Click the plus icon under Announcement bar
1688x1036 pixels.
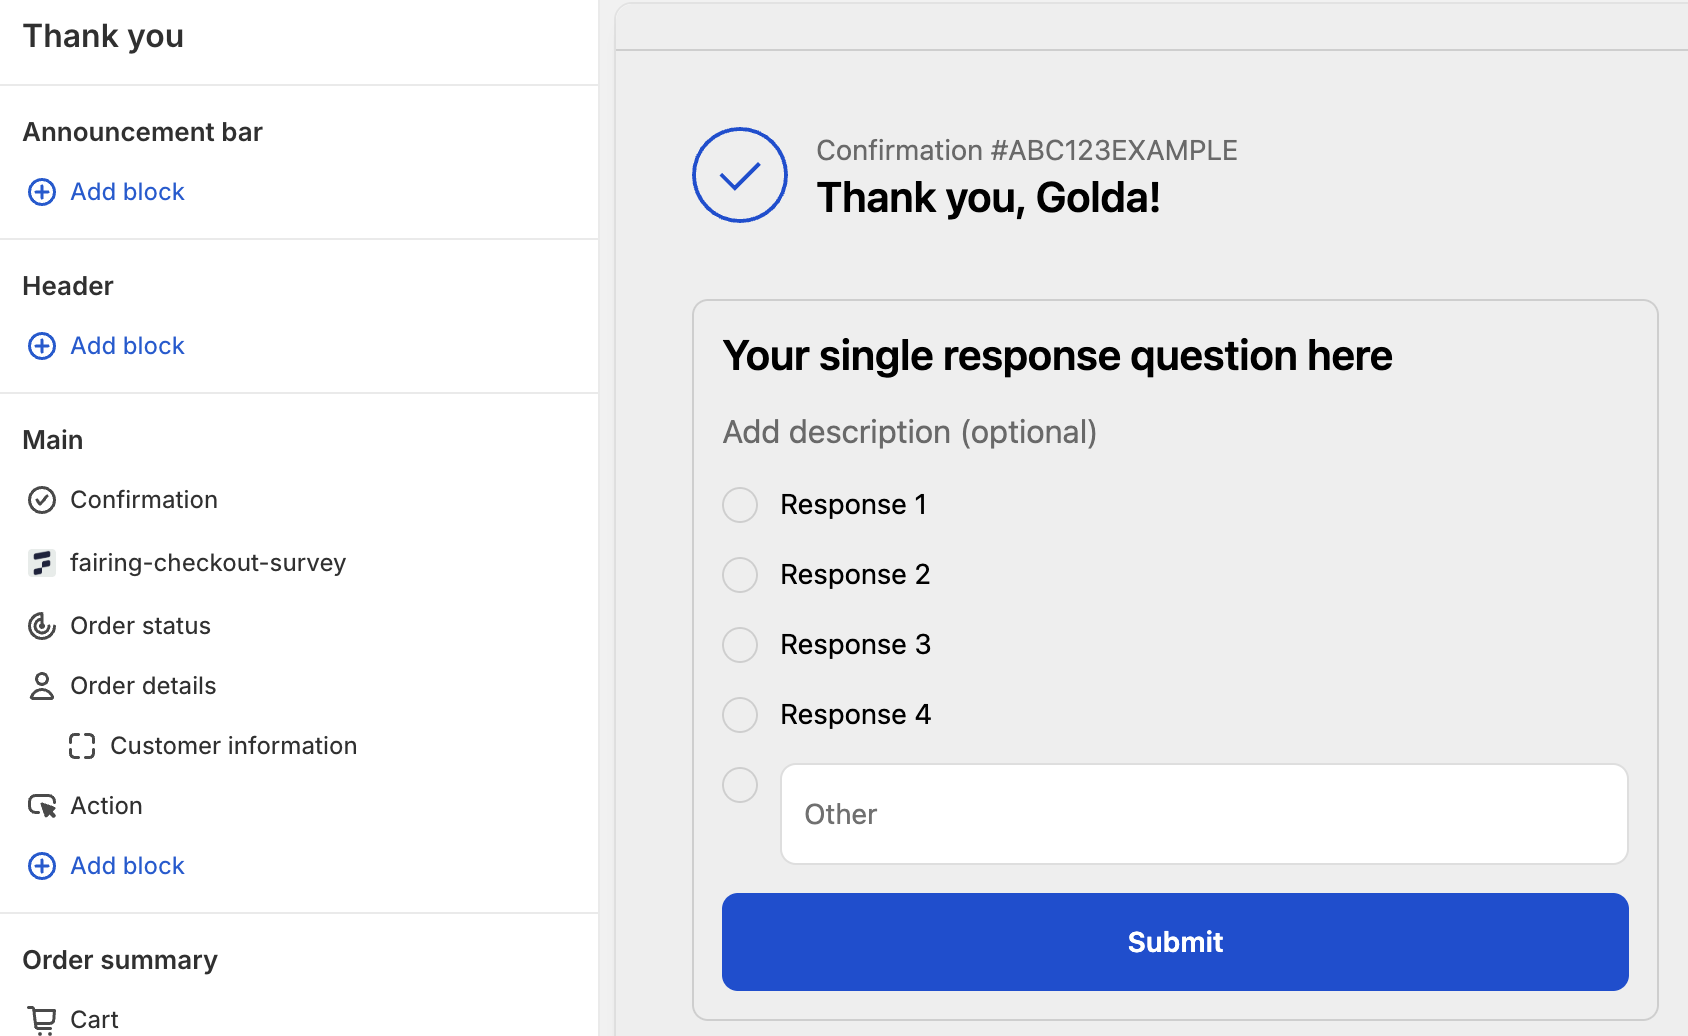point(42,192)
